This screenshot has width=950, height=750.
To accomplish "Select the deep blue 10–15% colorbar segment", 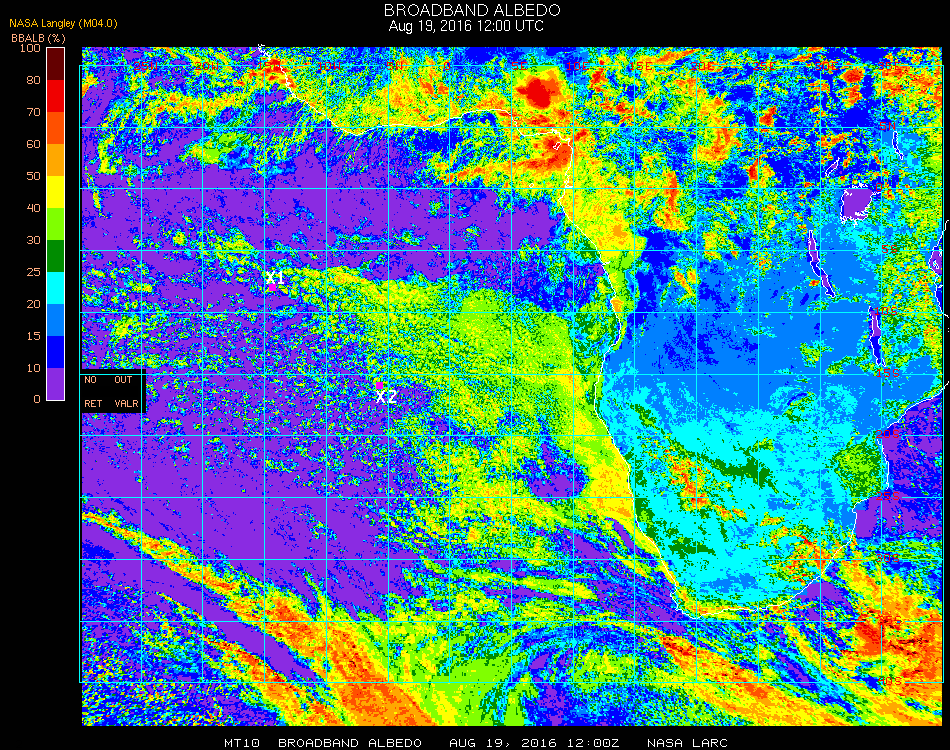I will (56, 352).
